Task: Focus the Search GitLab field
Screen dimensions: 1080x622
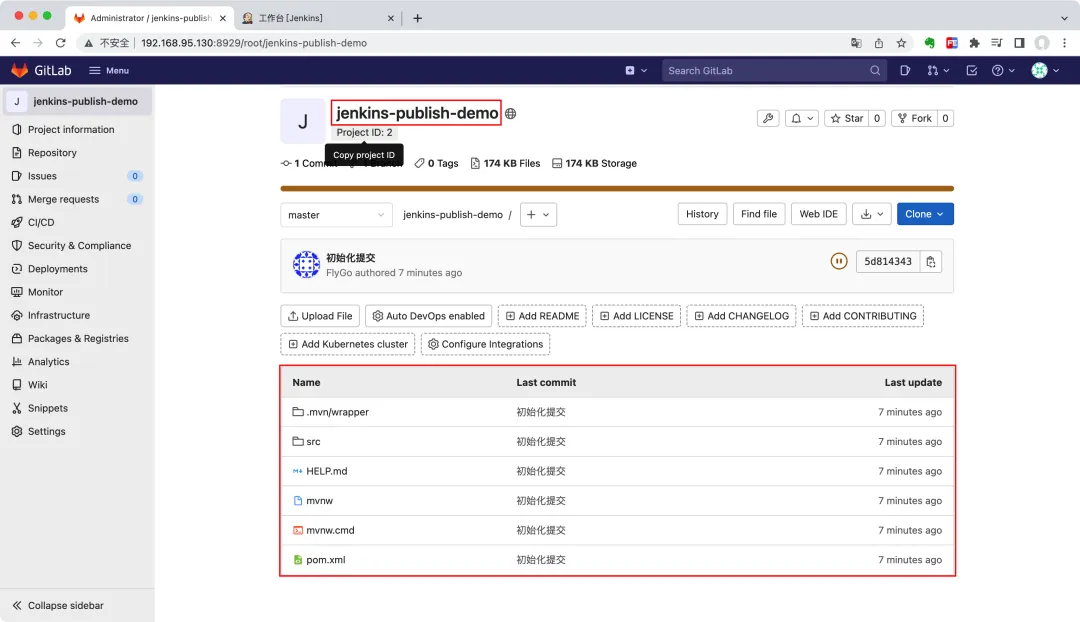Action: tap(773, 70)
